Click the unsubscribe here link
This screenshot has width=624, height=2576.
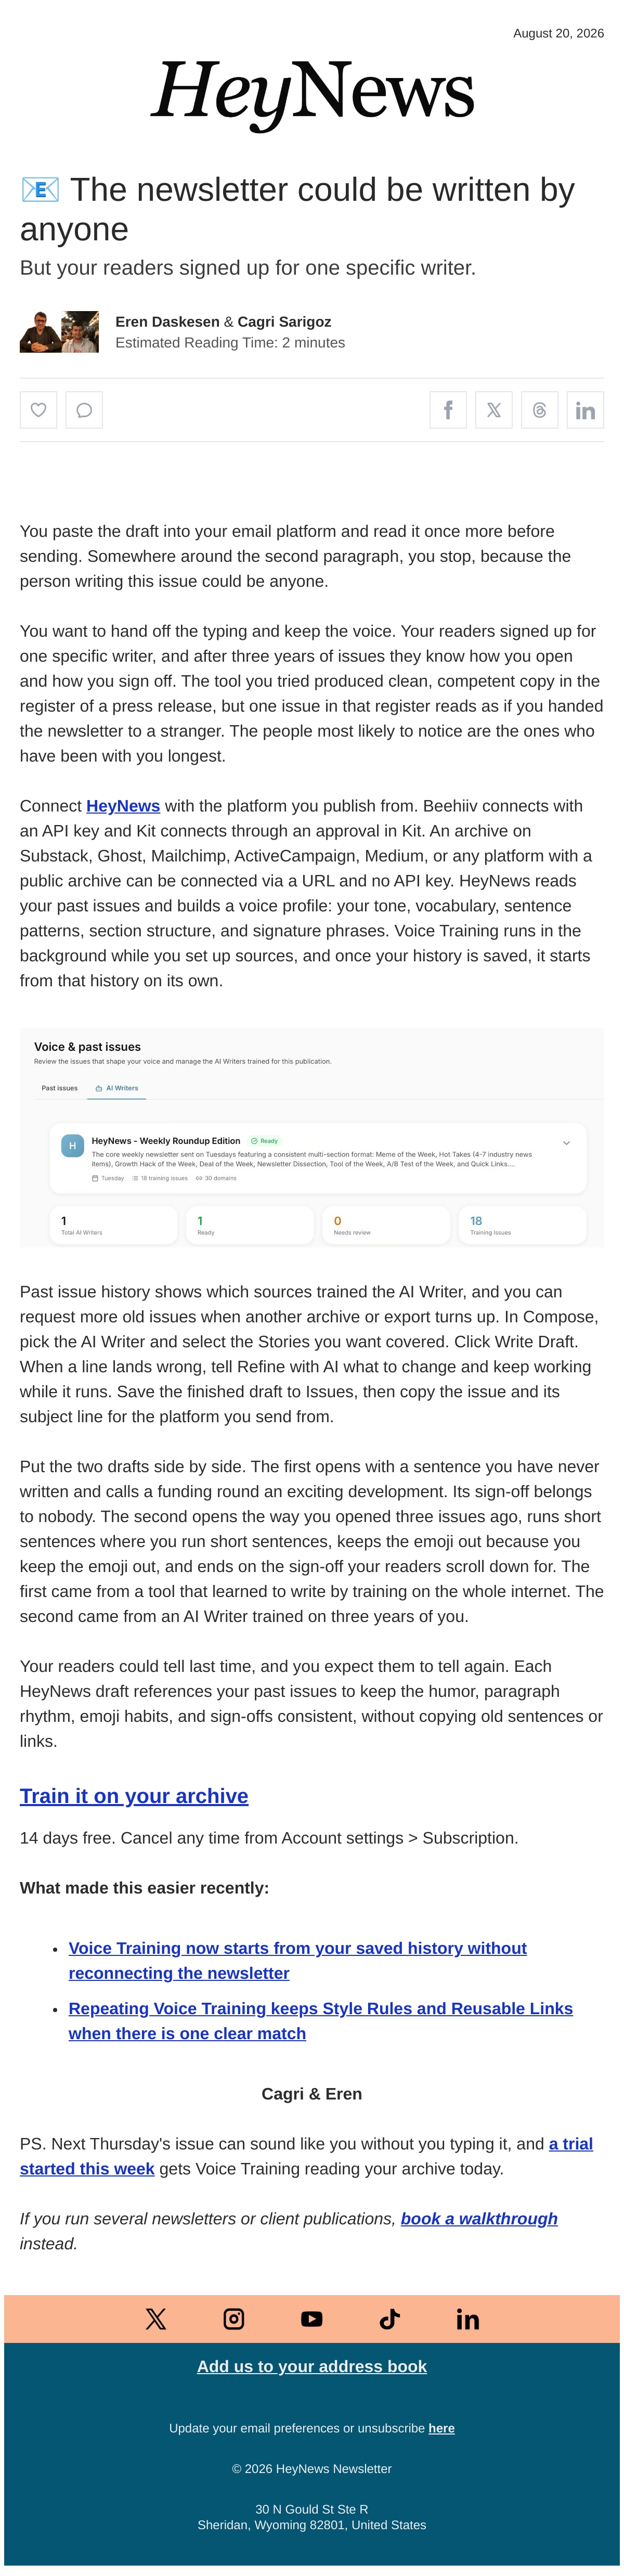[441, 2428]
